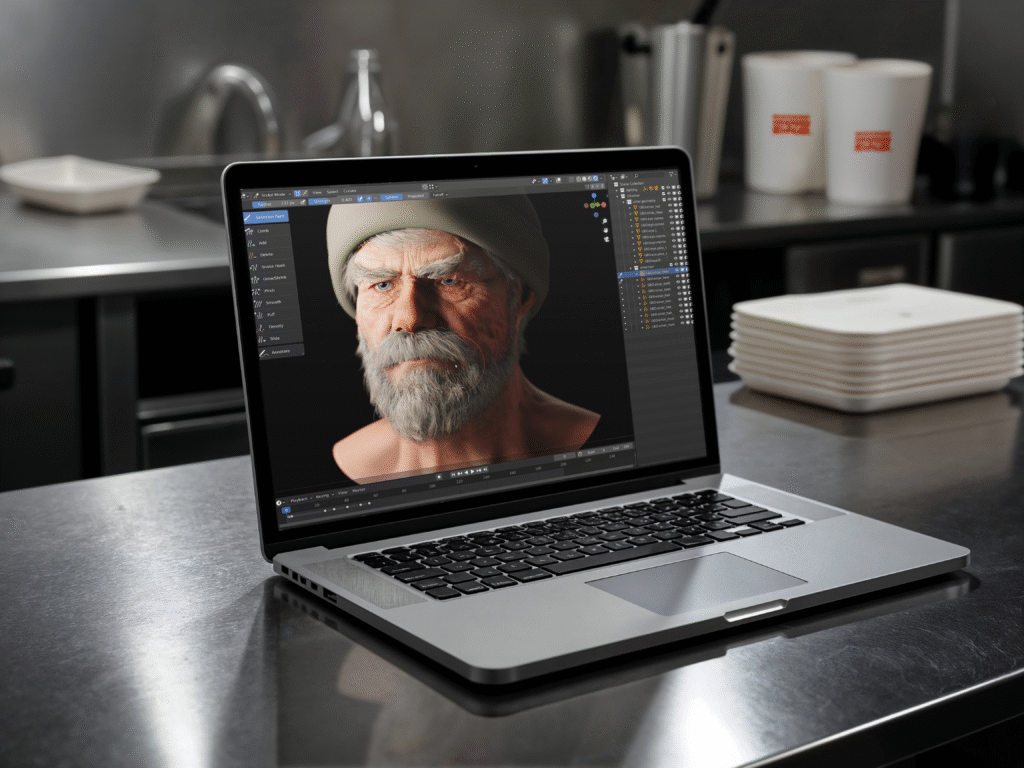Select the Annotate tool
The width and height of the screenshot is (1024, 768).
point(280,352)
